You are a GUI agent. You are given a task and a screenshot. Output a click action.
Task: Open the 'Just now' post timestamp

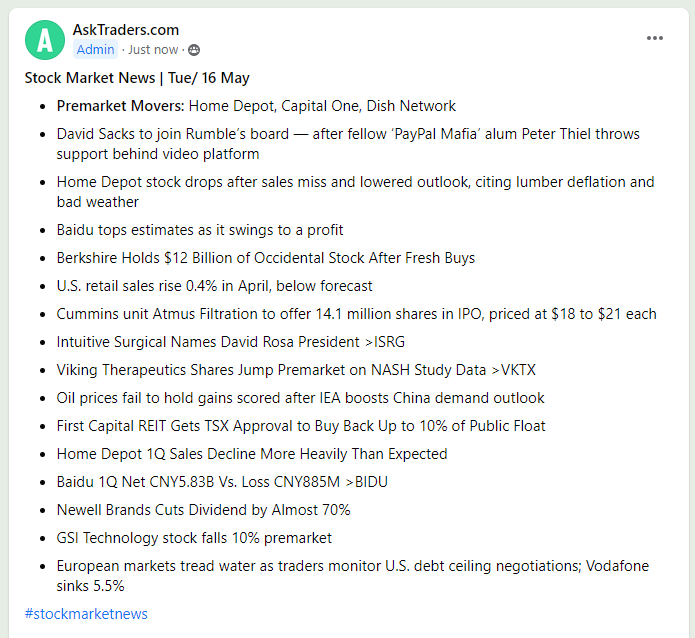pyautogui.click(x=153, y=50)
